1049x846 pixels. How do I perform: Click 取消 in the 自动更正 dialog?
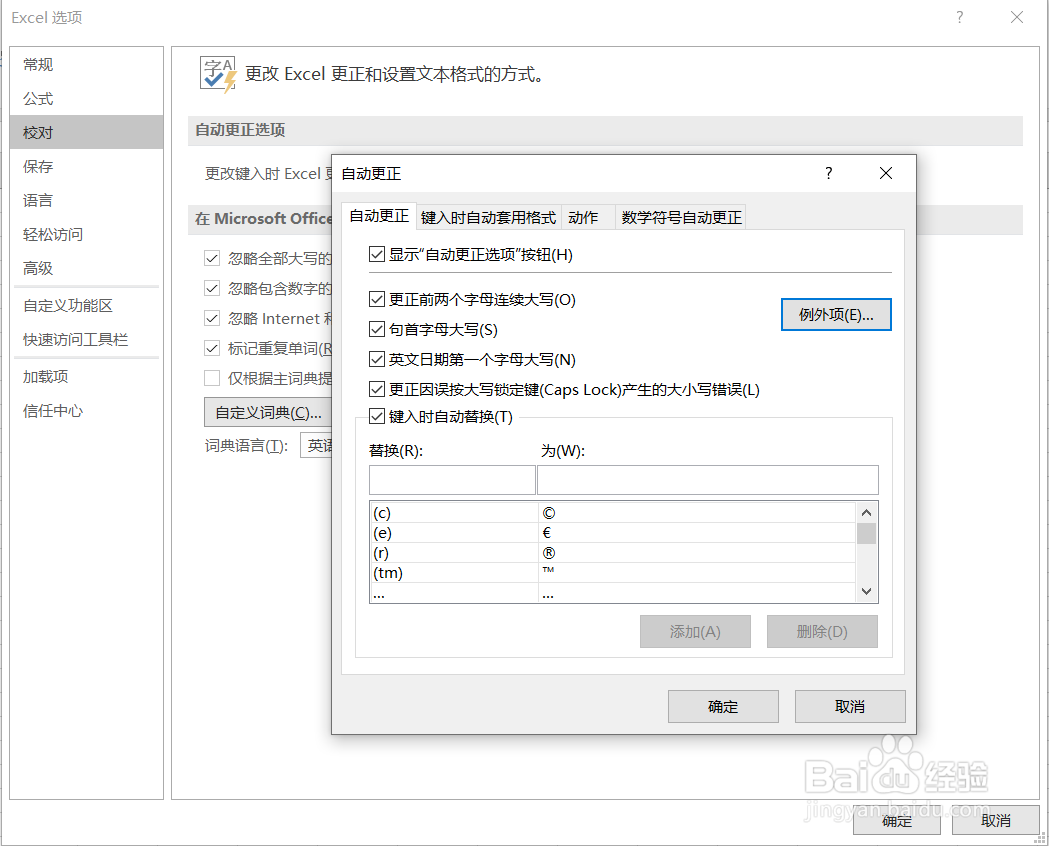click(850, 706)
